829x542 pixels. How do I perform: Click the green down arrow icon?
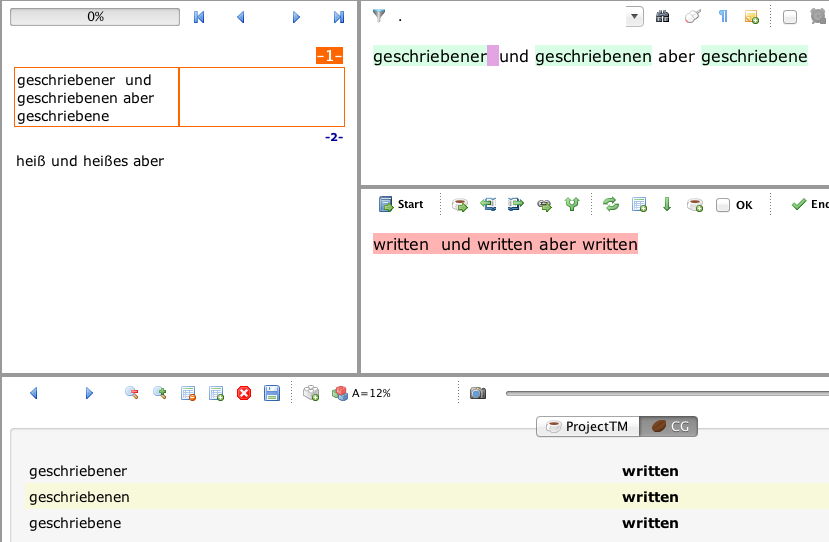[667, 204]
